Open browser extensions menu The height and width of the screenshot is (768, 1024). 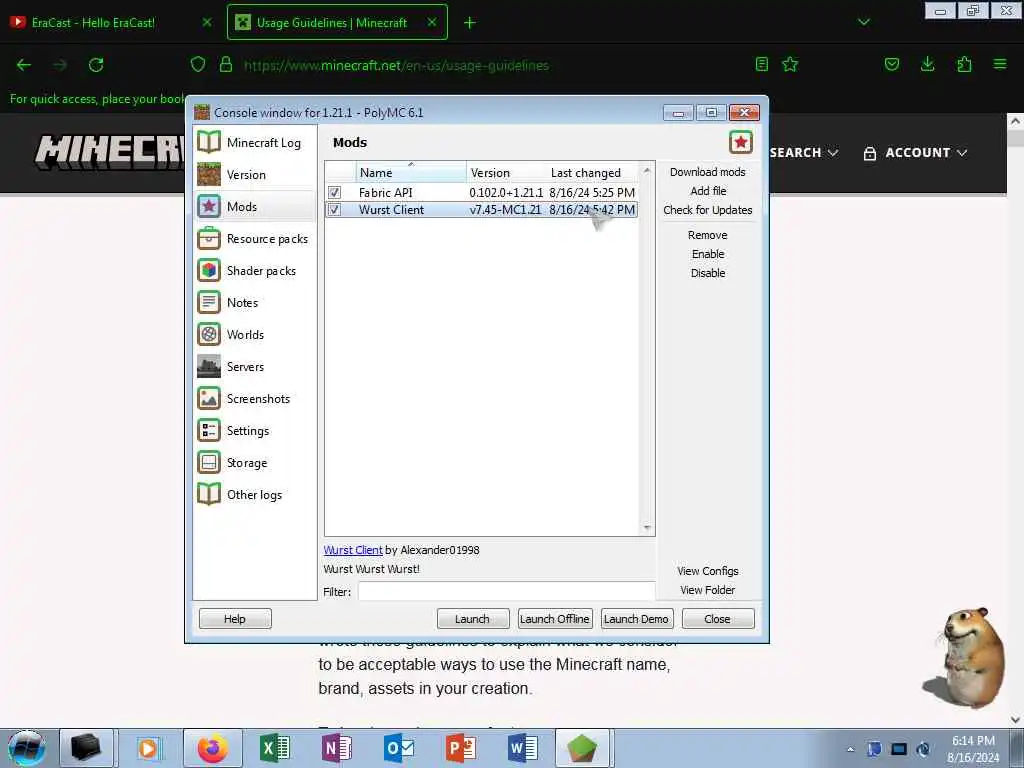964,64
